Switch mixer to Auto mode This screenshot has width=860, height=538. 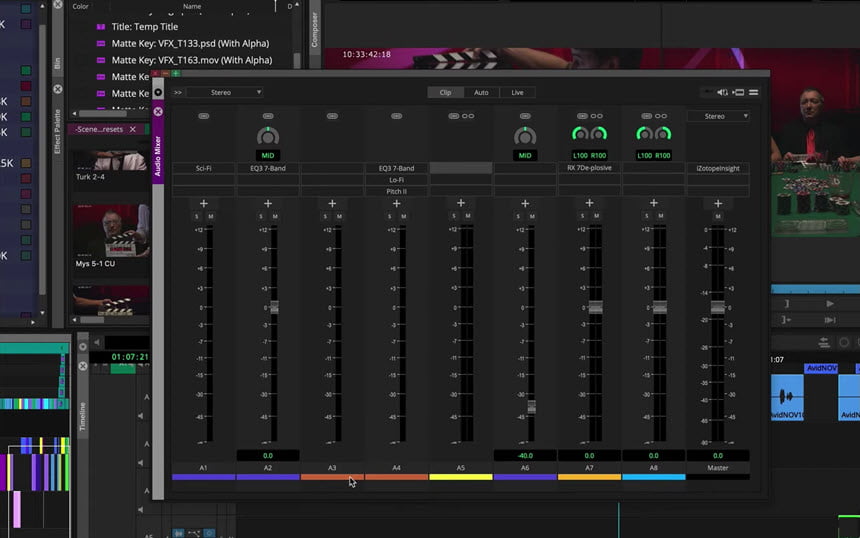(481, 93)
